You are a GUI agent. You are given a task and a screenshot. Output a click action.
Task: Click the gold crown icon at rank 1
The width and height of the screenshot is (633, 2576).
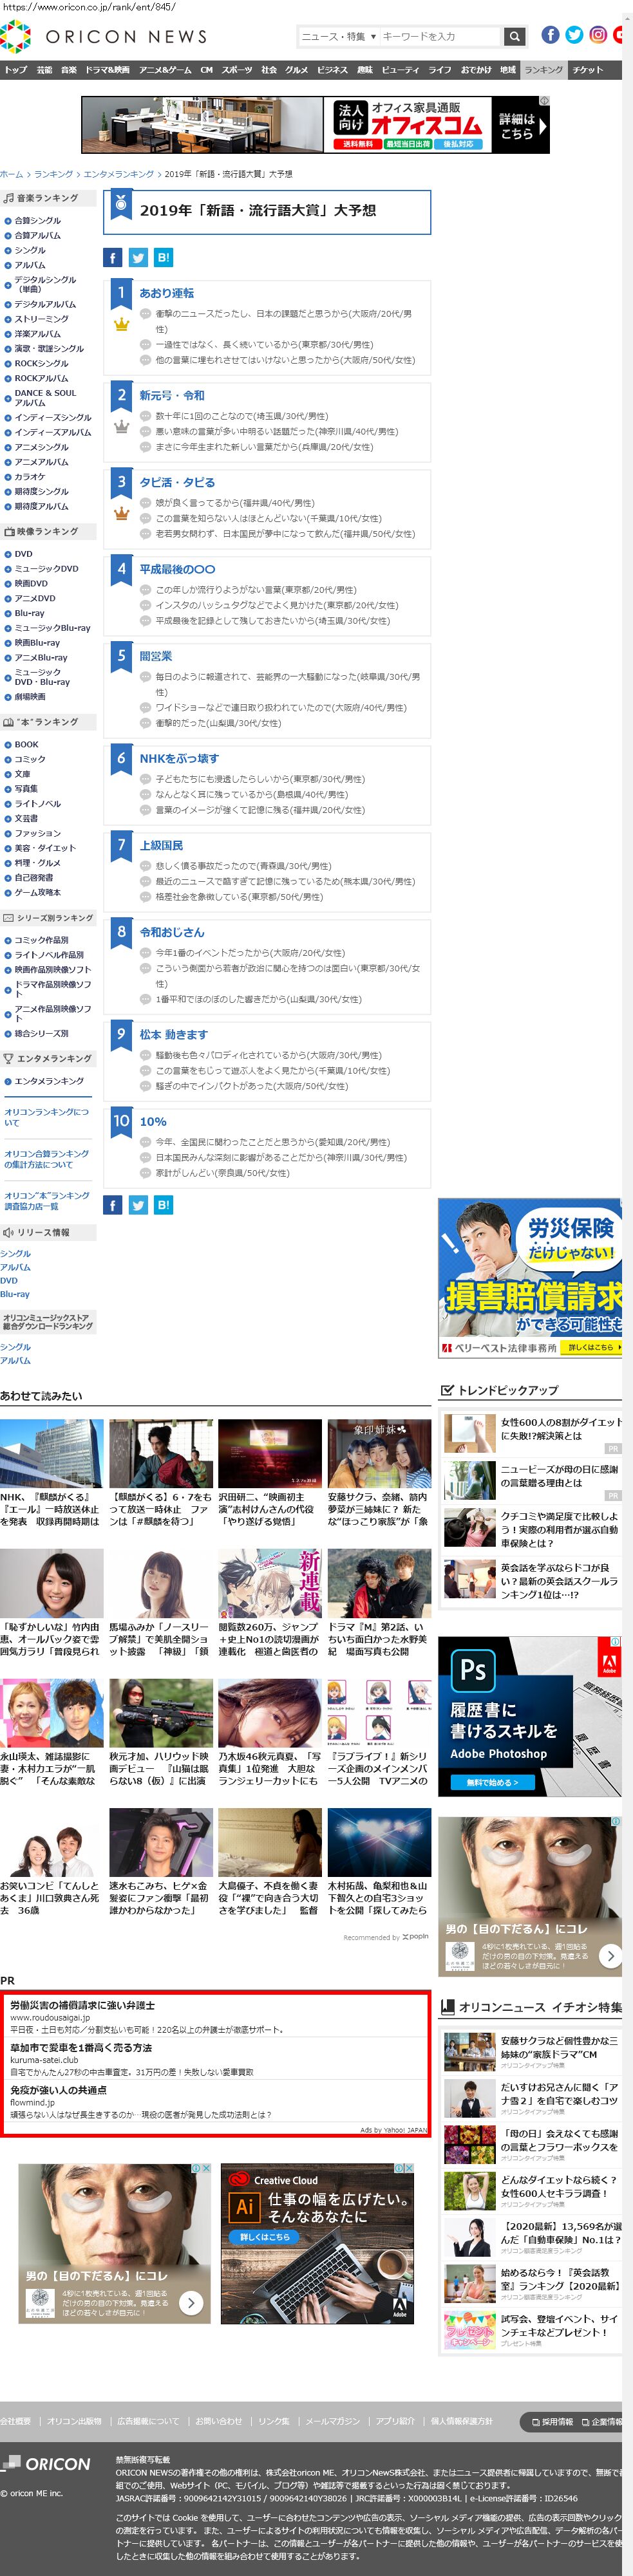coord(121,324)
